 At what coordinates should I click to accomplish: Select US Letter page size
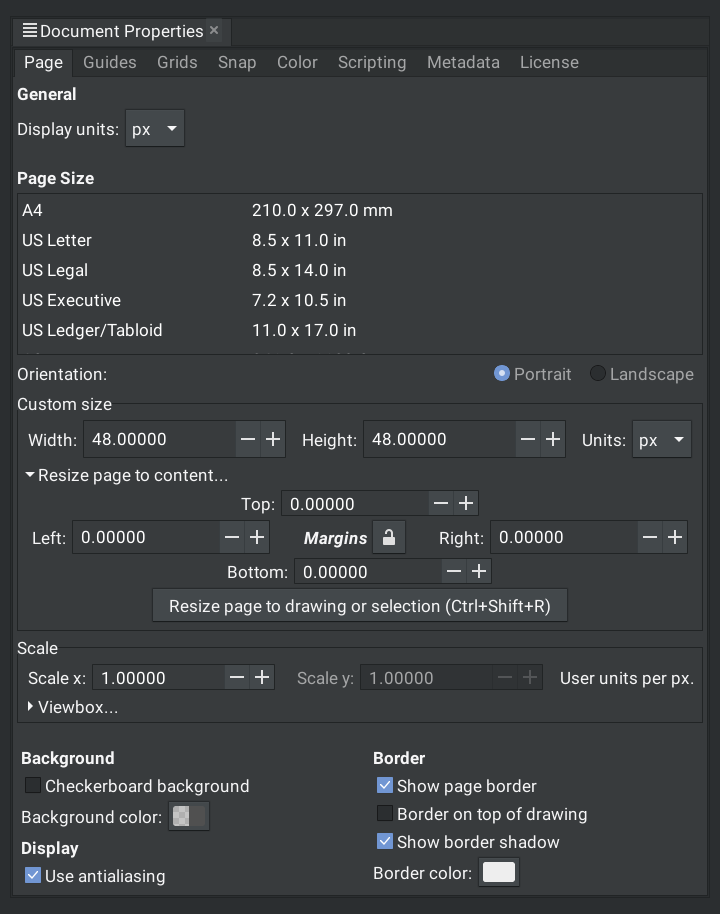[x=57, y=240]
